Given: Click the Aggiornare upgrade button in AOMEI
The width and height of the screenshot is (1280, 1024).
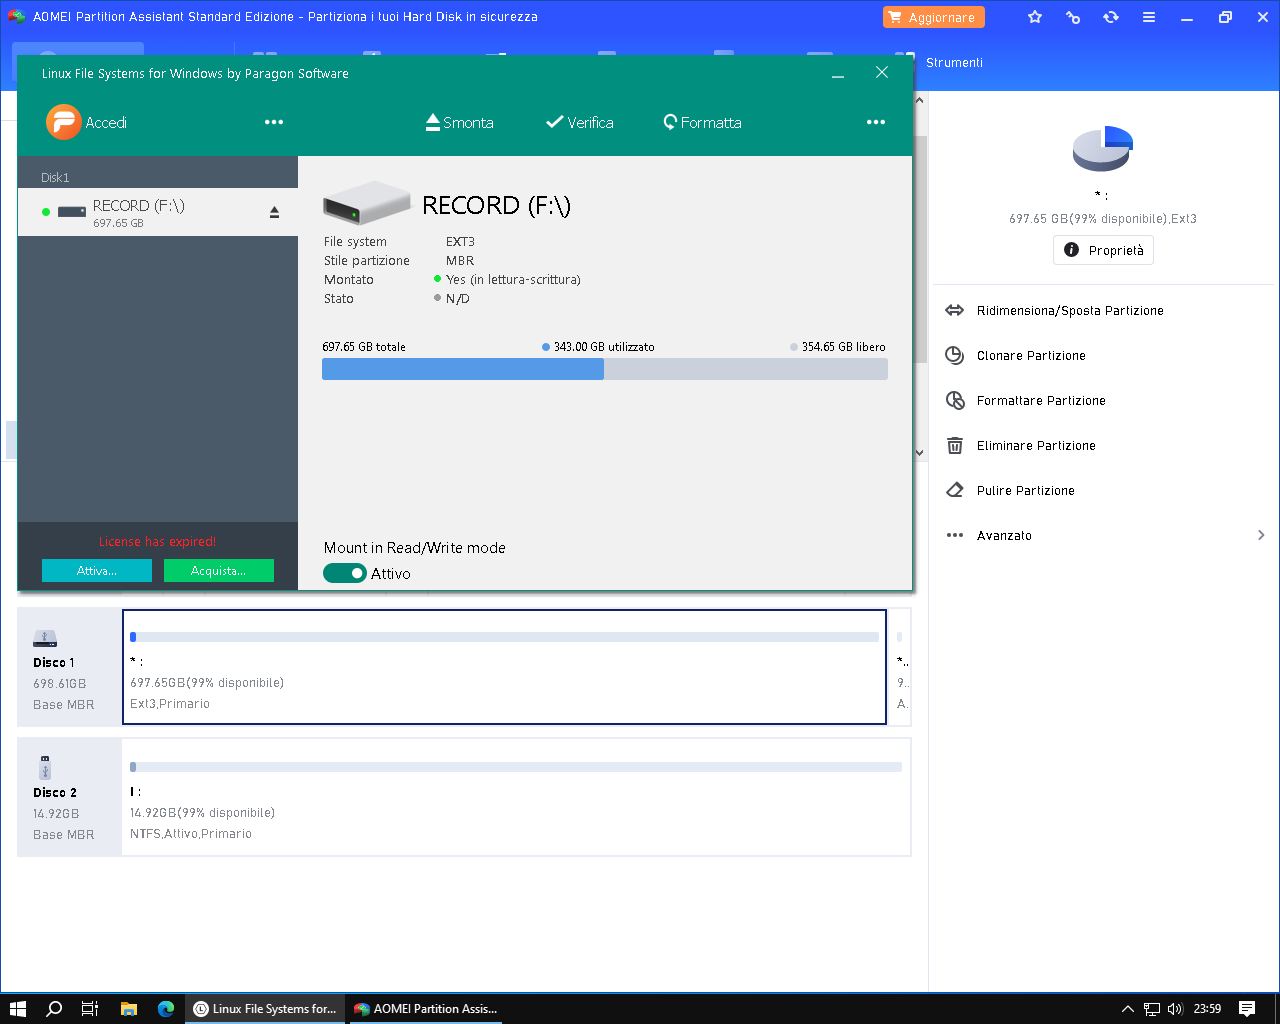Looking at the screenshot, I should (933, 17).
